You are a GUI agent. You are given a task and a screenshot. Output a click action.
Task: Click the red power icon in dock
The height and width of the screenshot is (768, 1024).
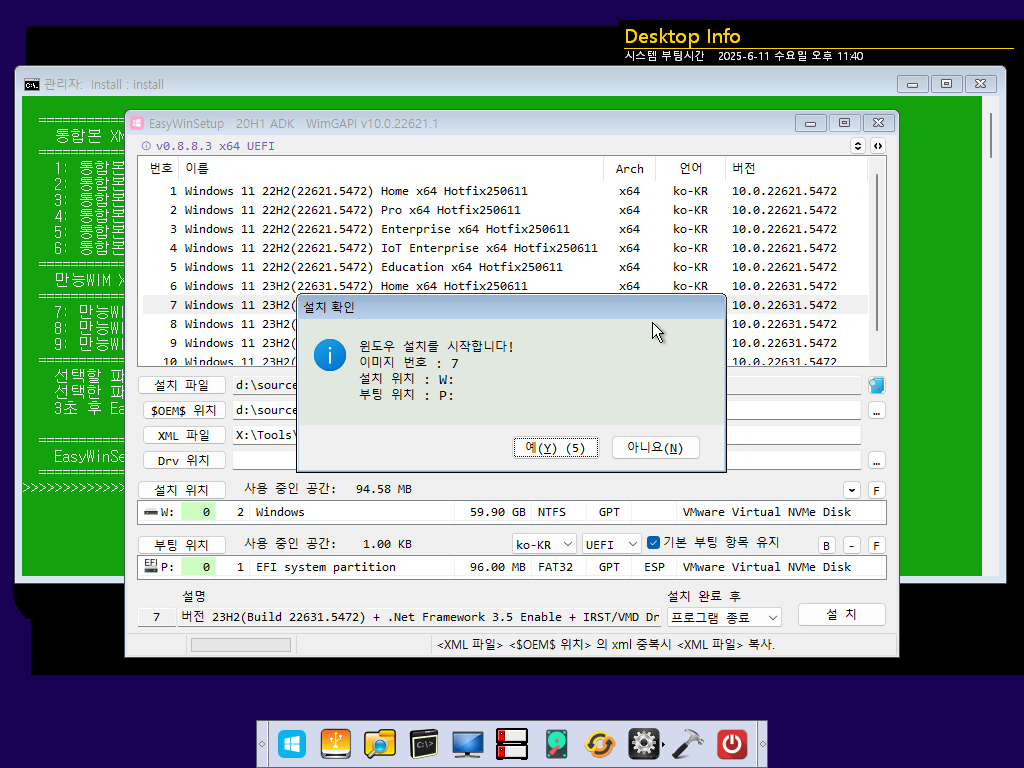(732, 744)
